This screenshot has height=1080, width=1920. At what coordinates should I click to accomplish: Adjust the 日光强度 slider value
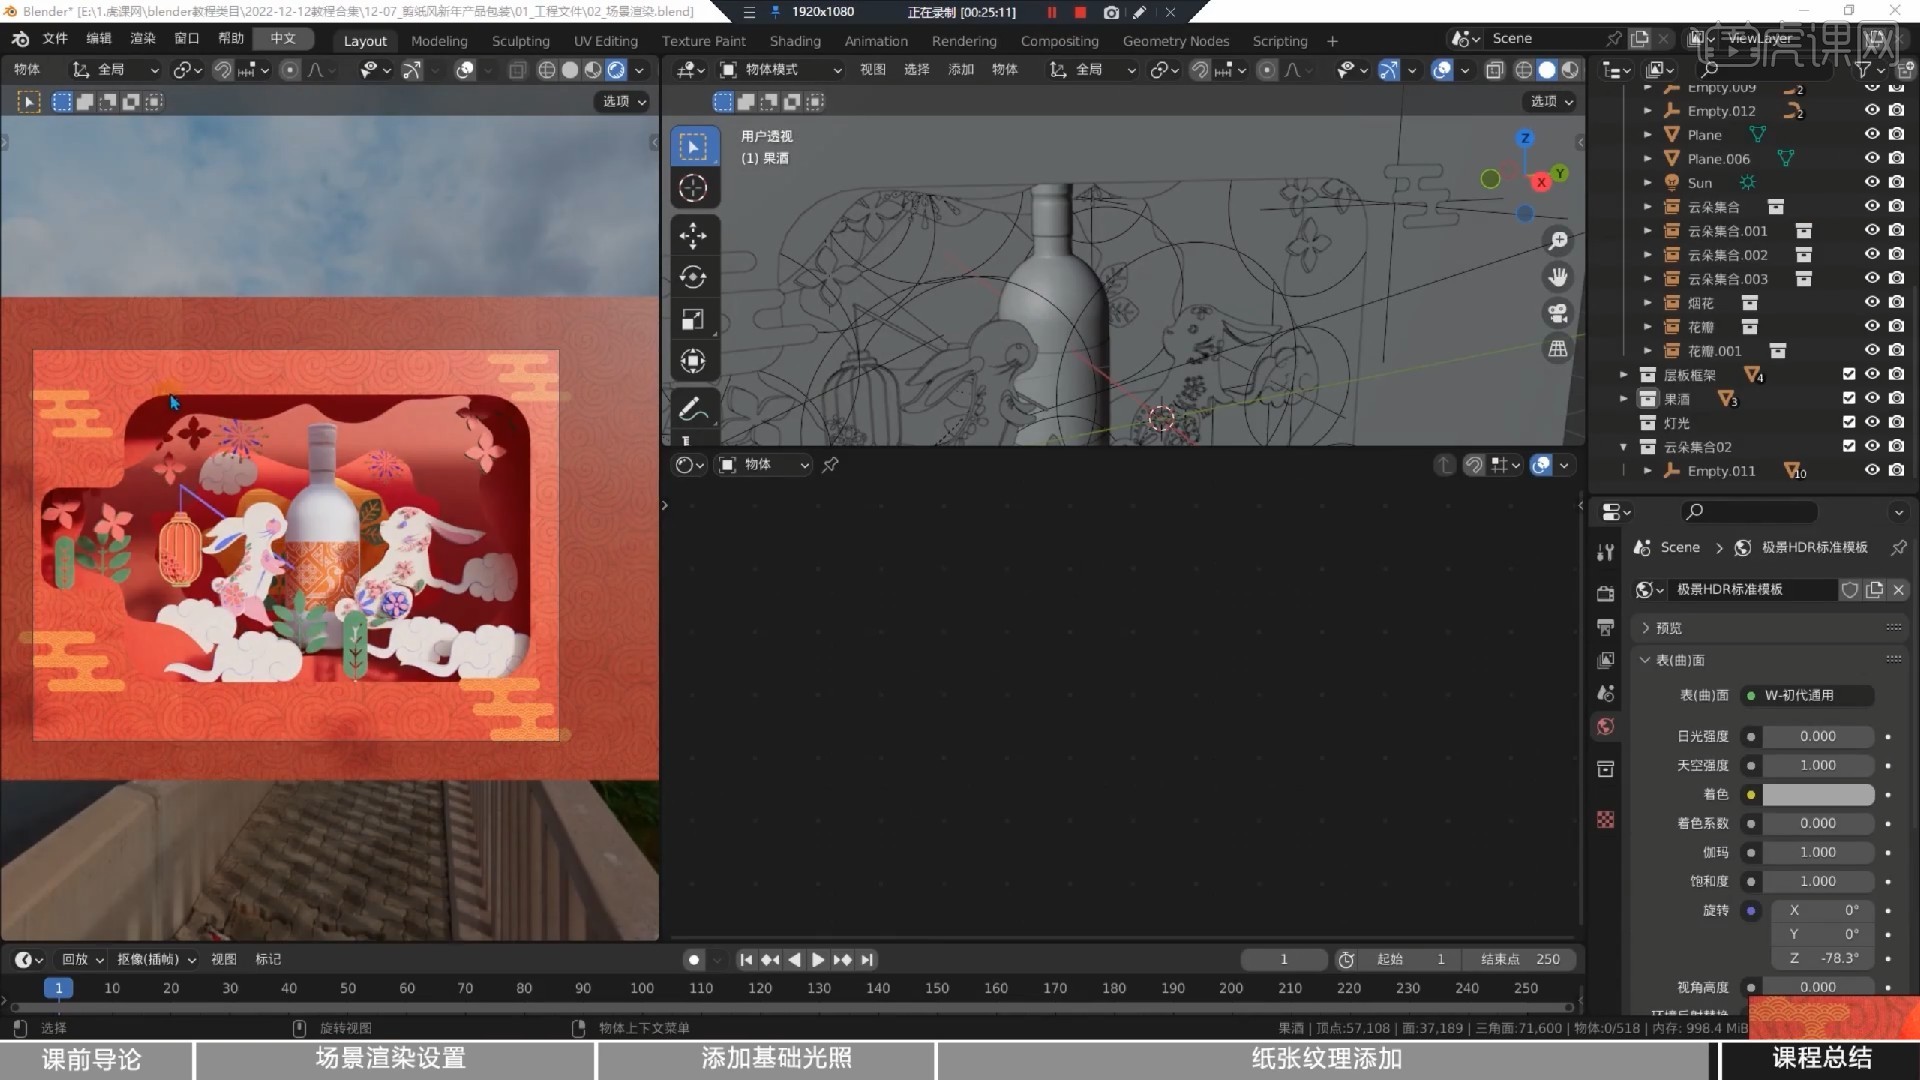pyautogui.click(x=1818, y=736)
